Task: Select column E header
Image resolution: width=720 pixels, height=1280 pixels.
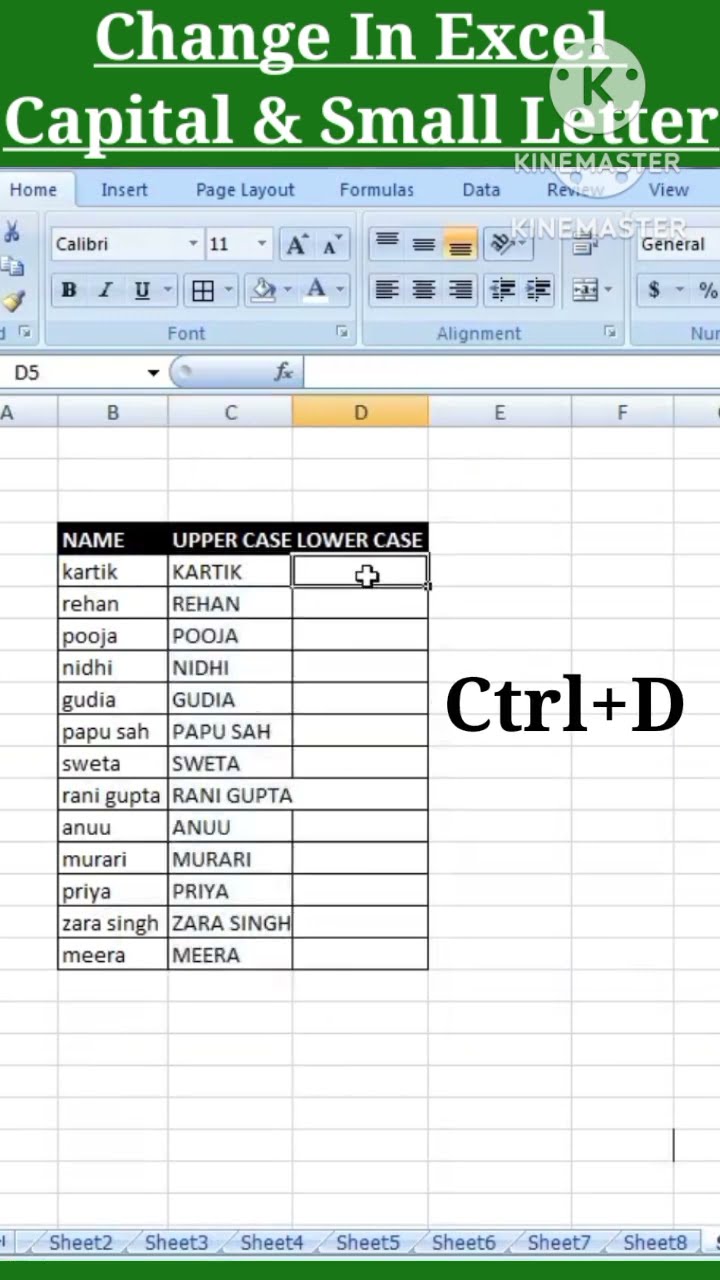Action: [500, 411]
